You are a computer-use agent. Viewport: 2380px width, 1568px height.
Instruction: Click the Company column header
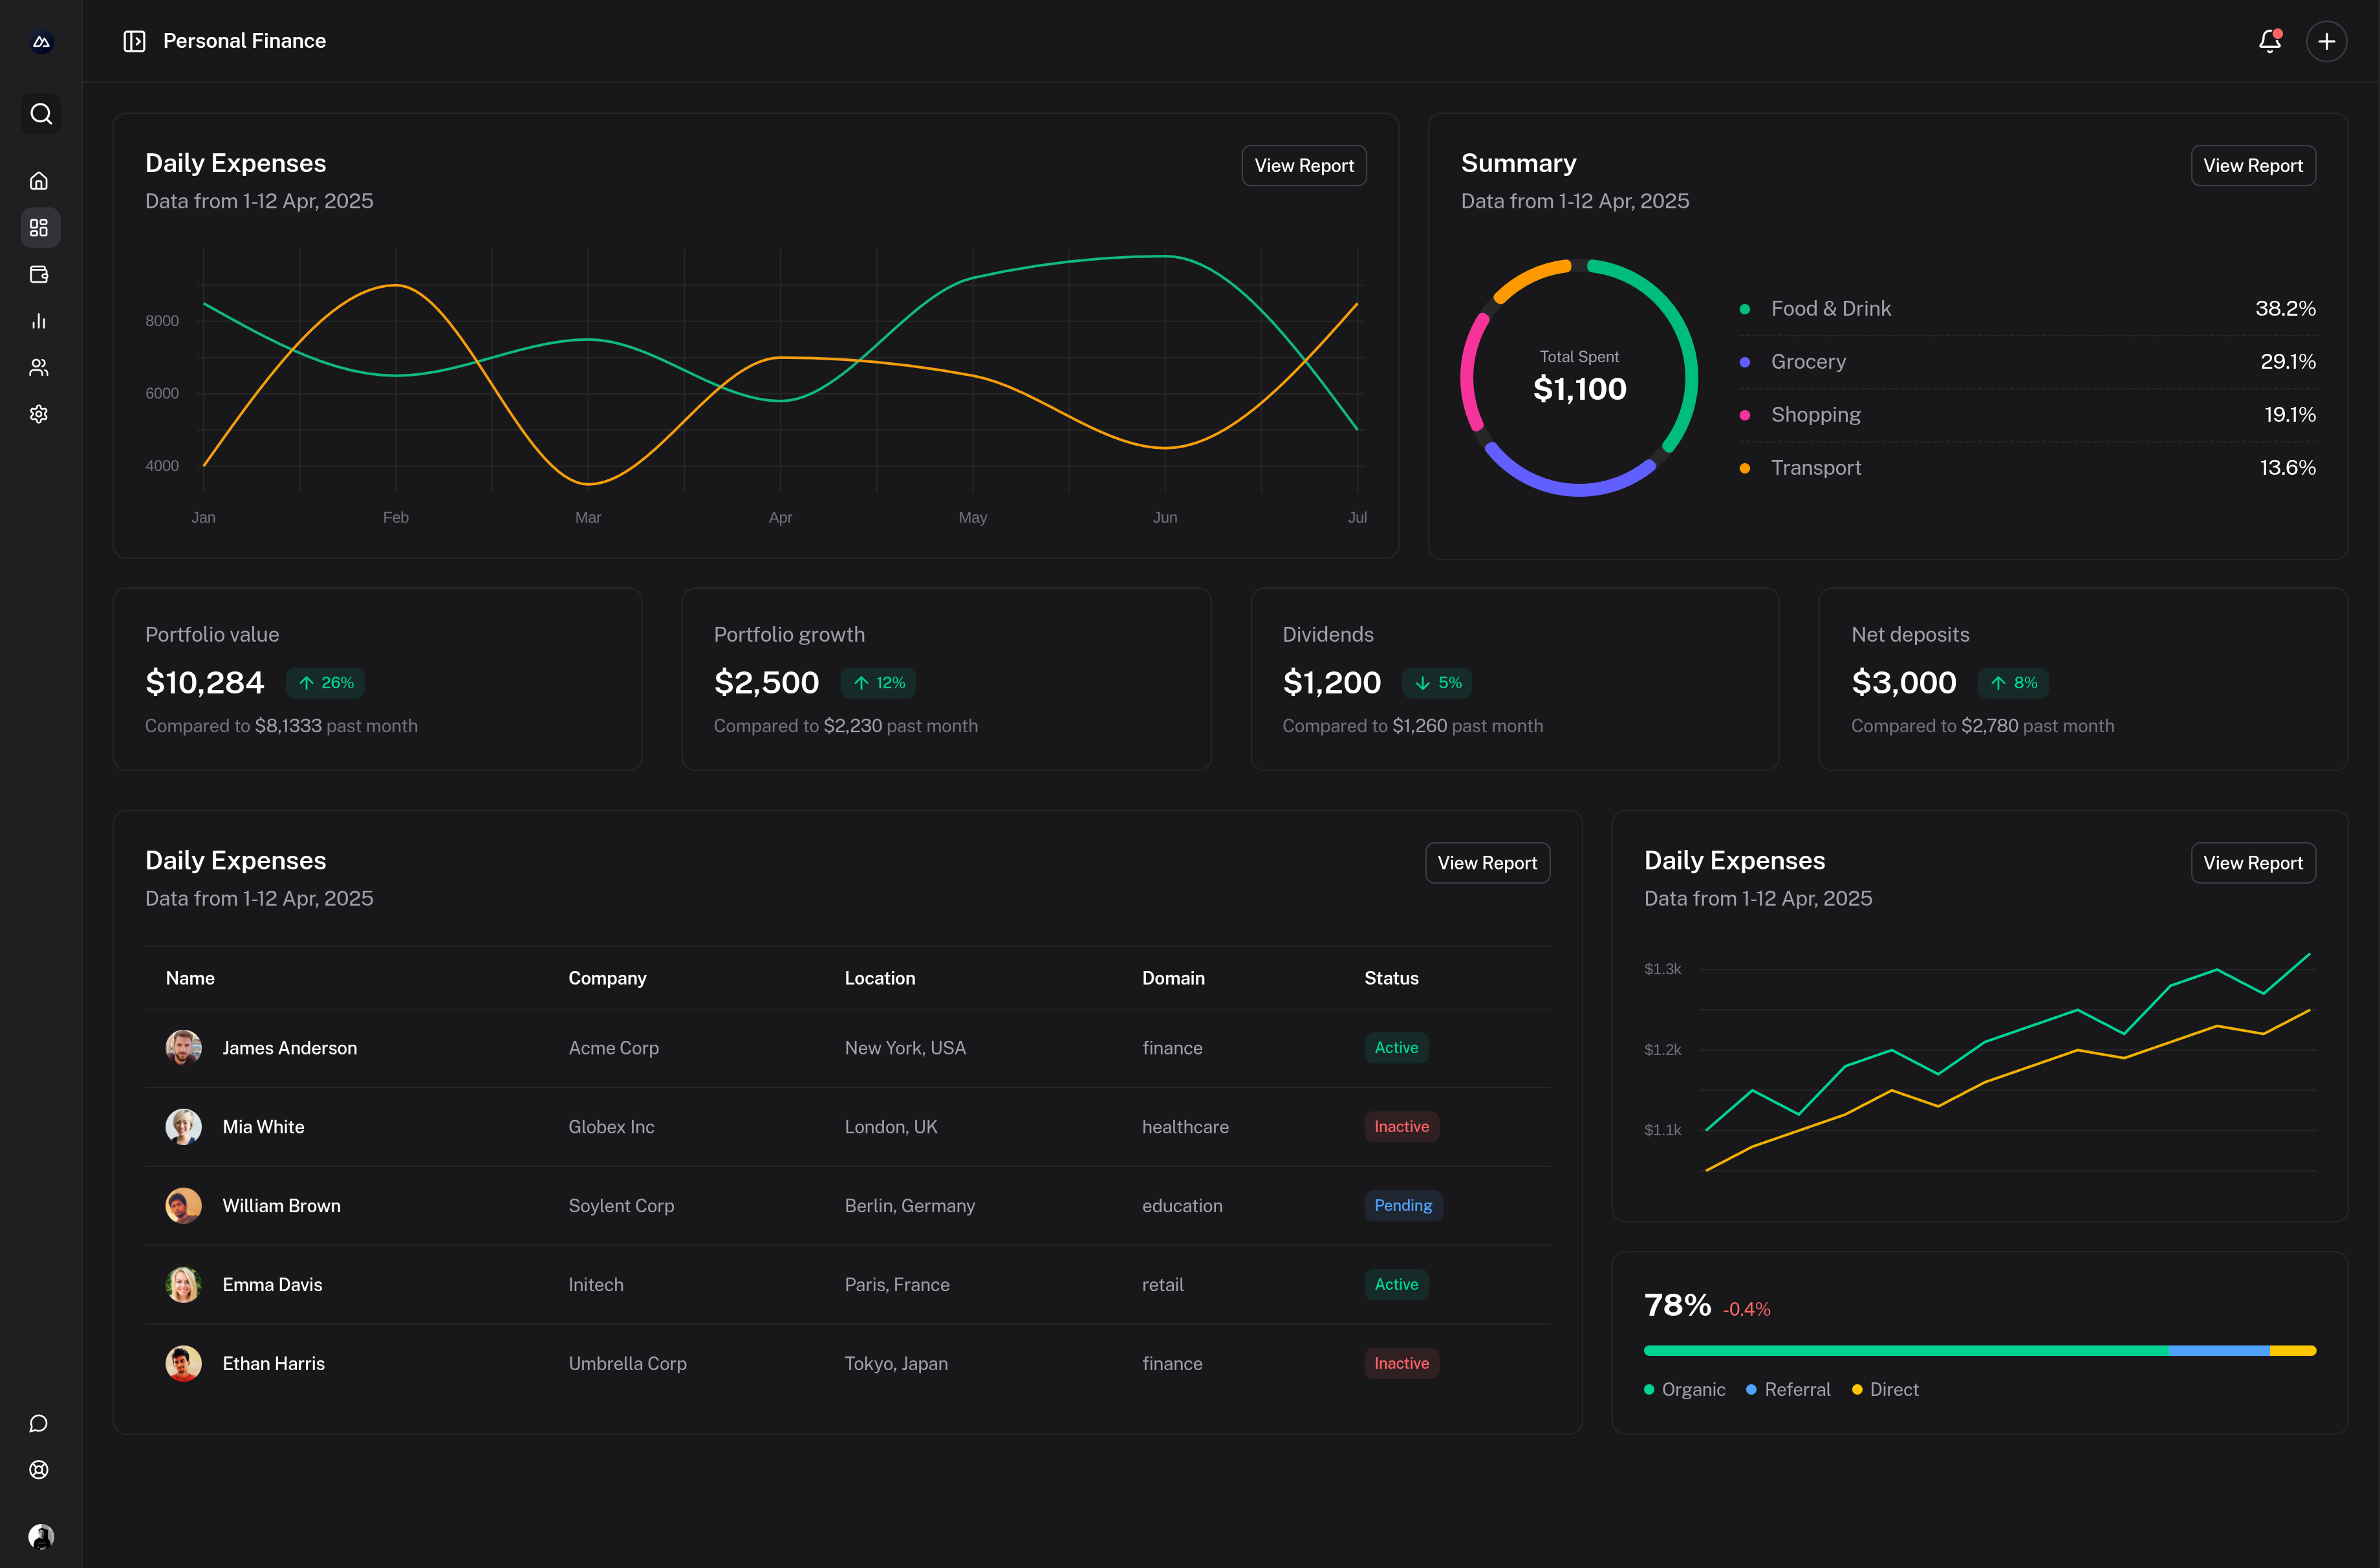pyautogui.click(x=607, y=978)
